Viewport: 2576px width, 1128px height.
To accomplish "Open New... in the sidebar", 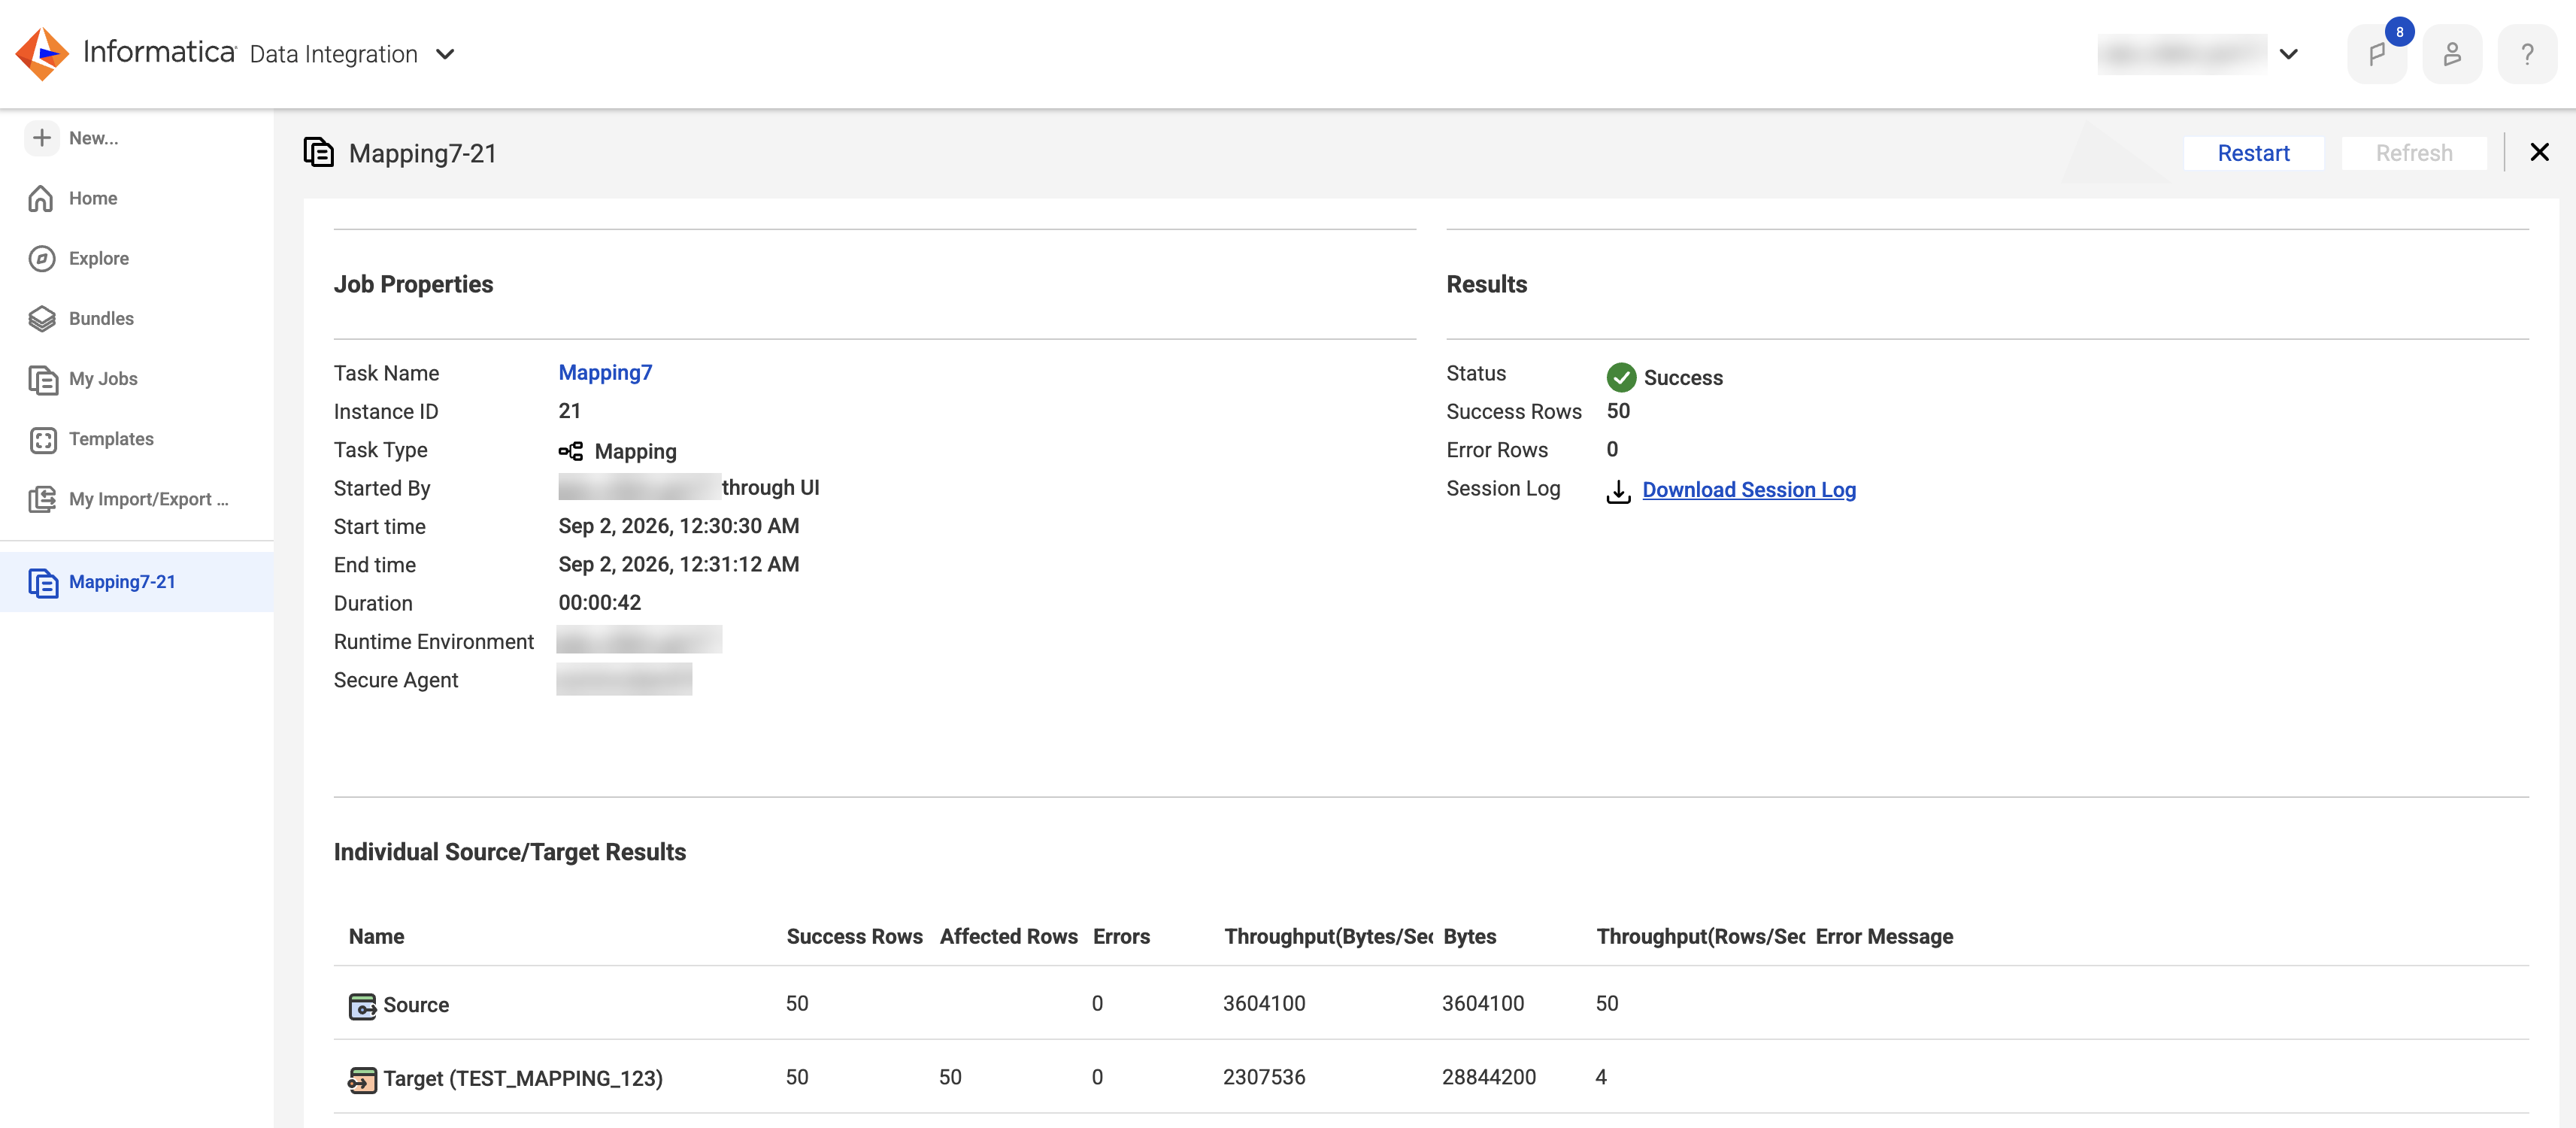I will pyautogui.click(x=93, y=138).
